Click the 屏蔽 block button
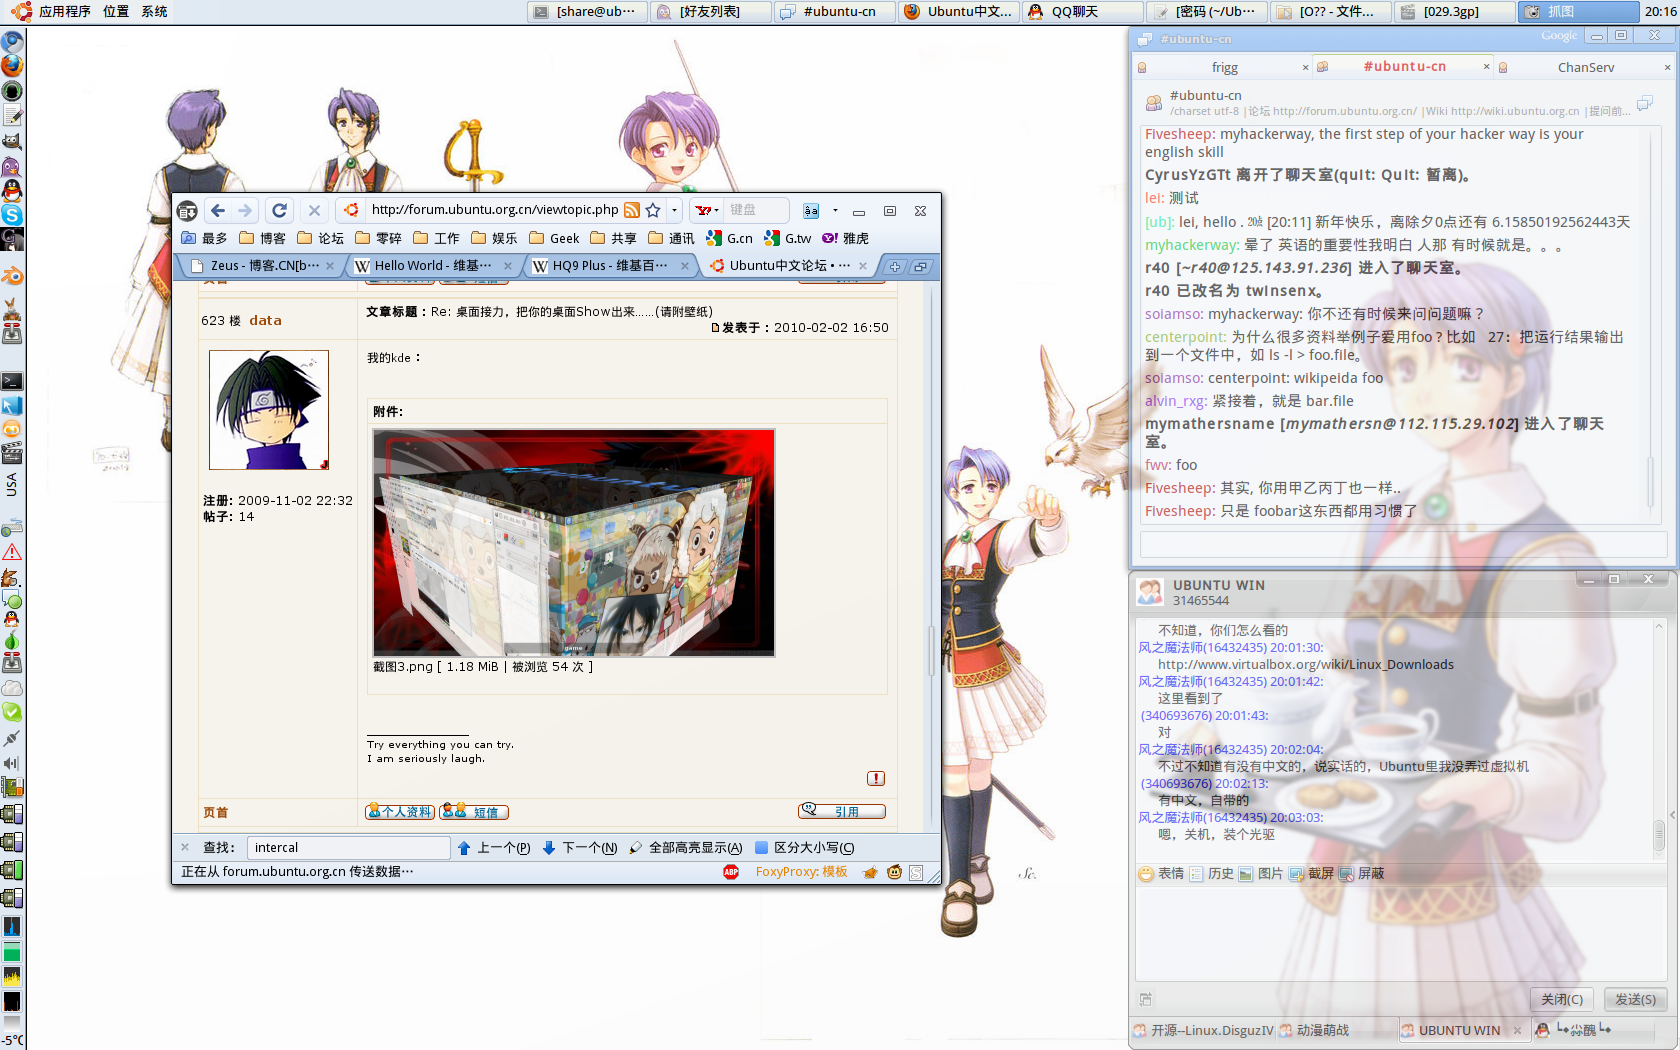 [x=1361, y=873]
